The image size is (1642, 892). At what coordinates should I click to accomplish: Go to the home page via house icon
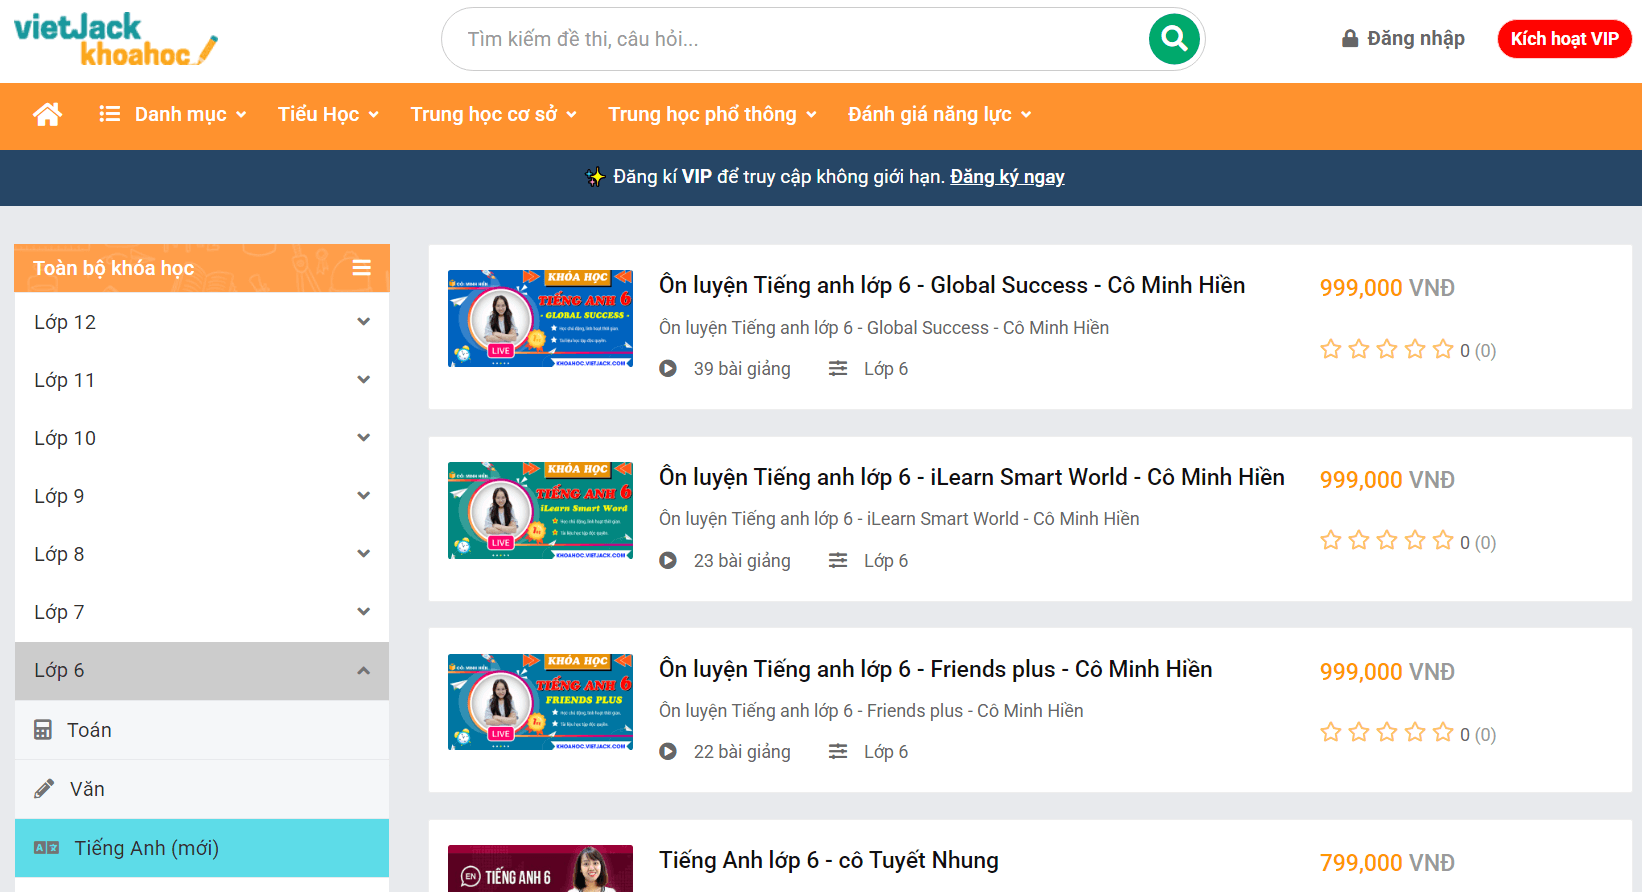(47, 114)
